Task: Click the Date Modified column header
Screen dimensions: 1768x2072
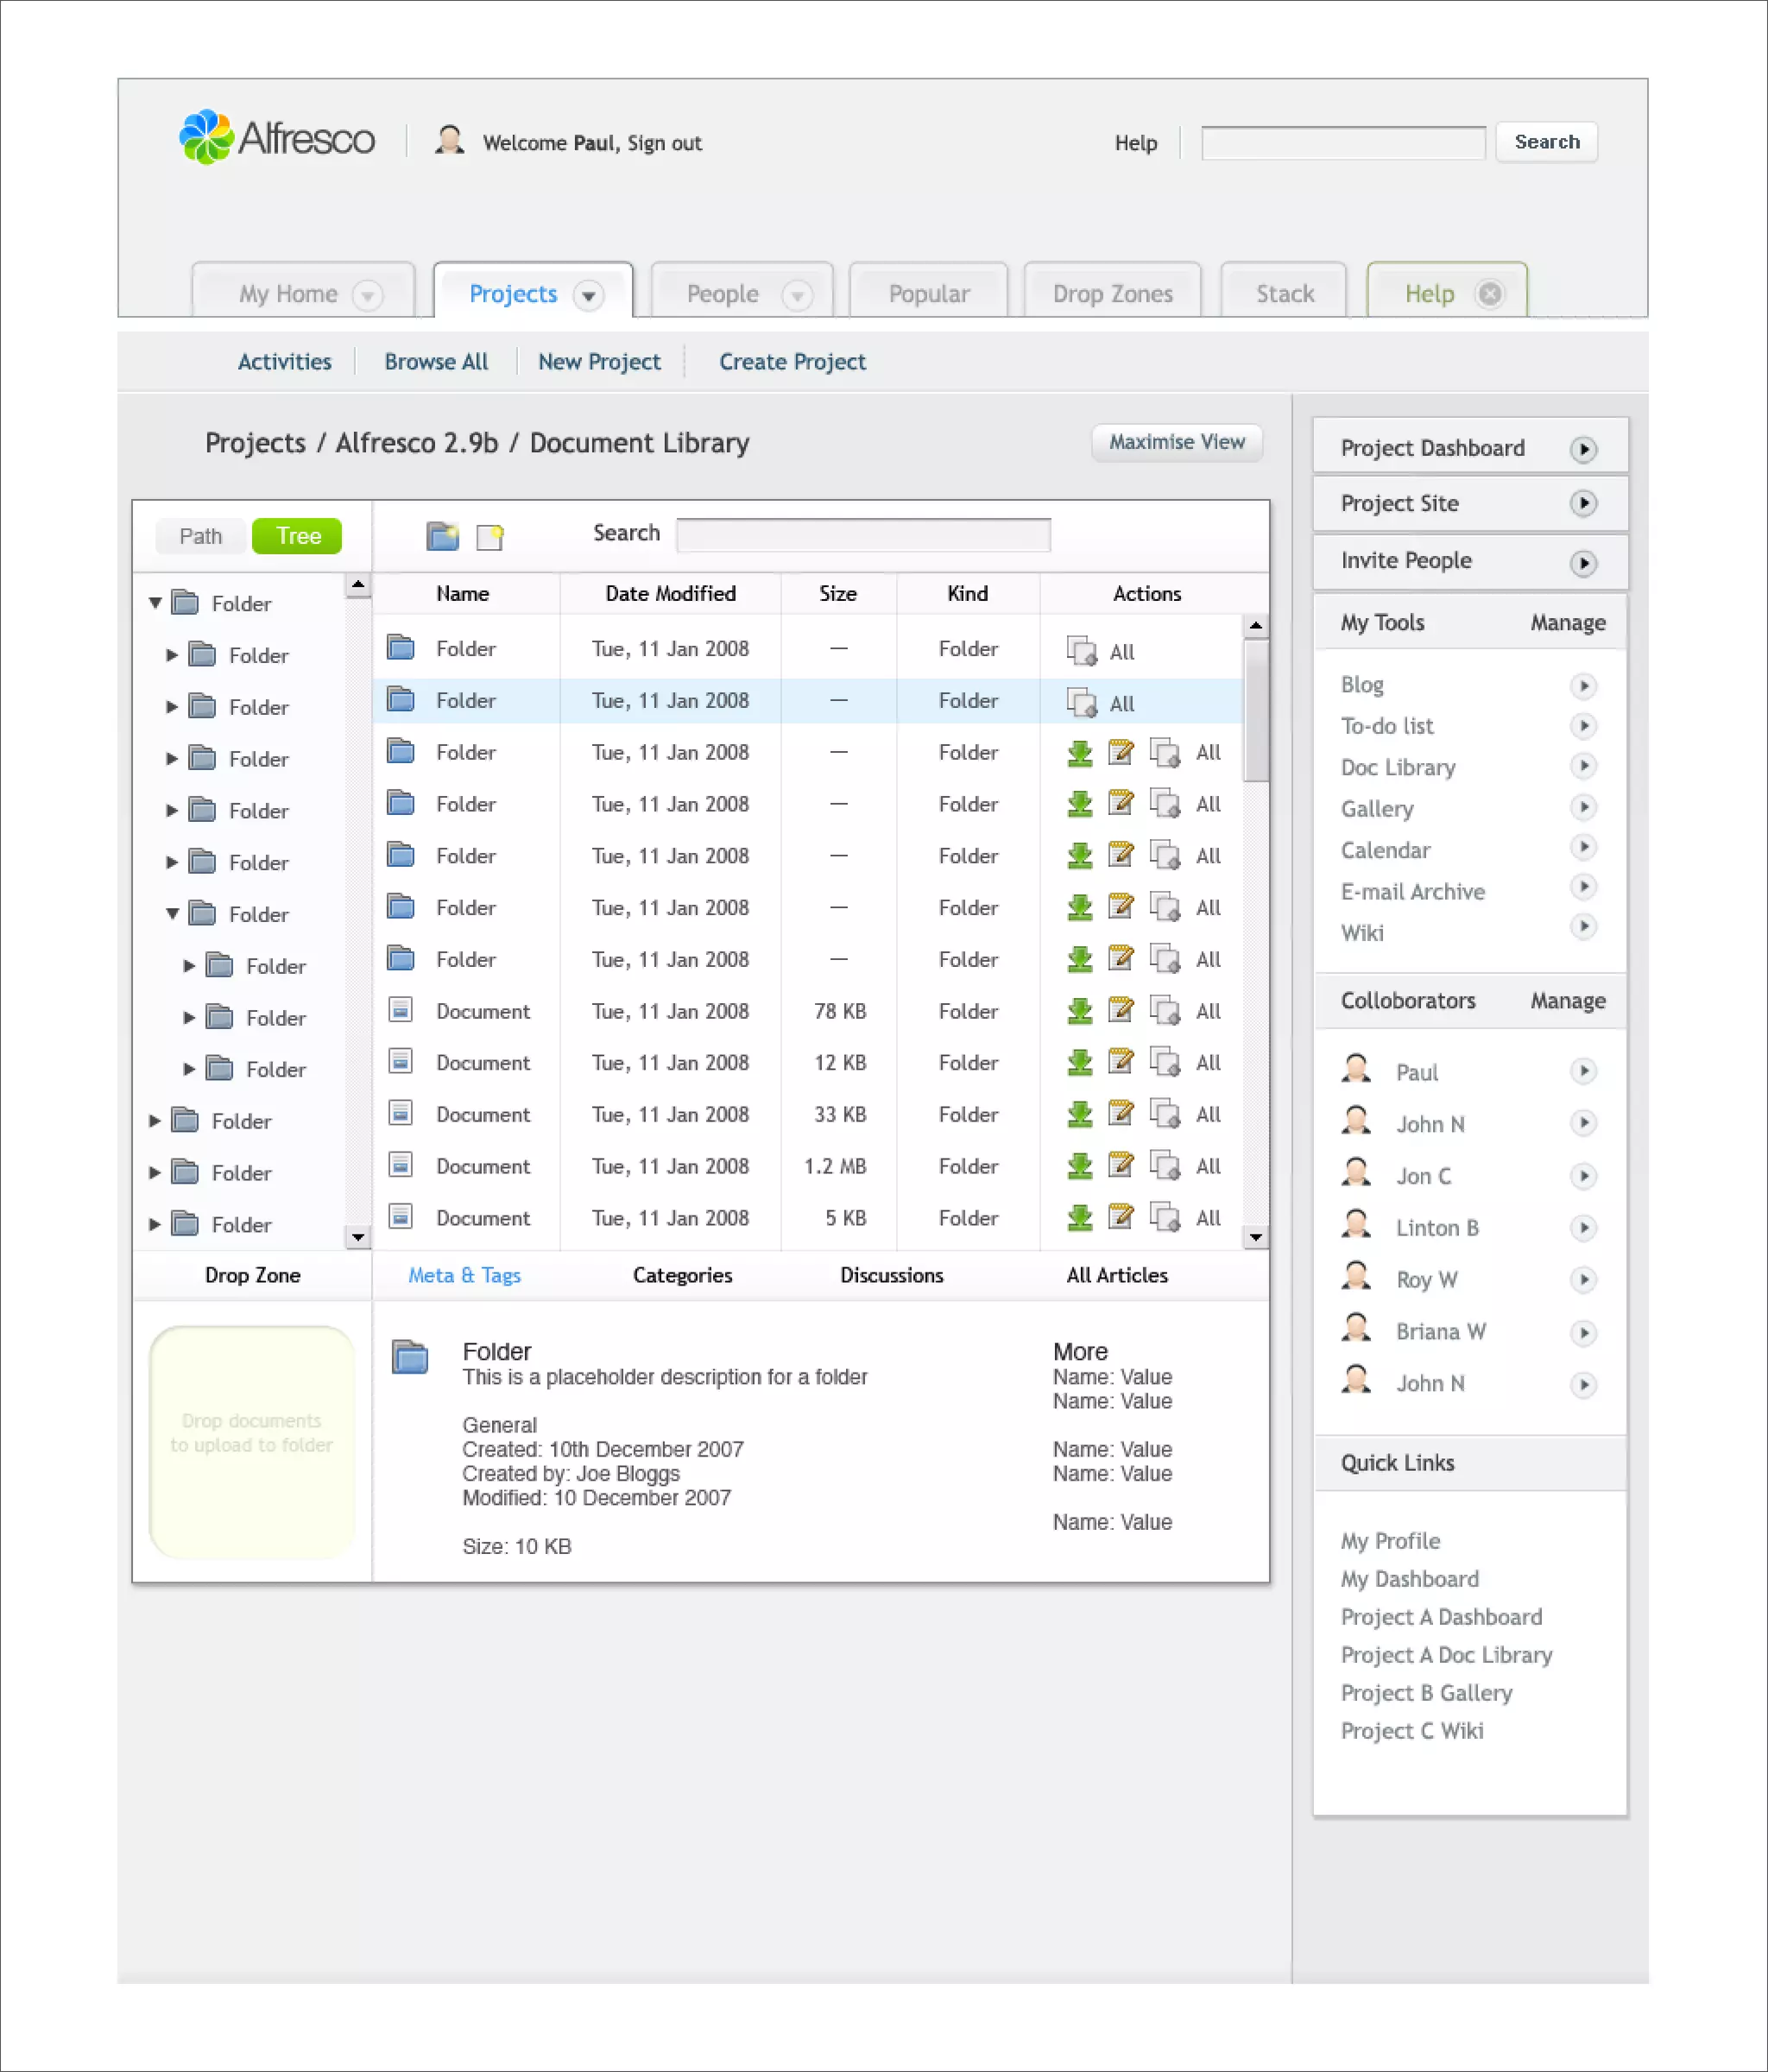Action: click(x=670, y=593)
